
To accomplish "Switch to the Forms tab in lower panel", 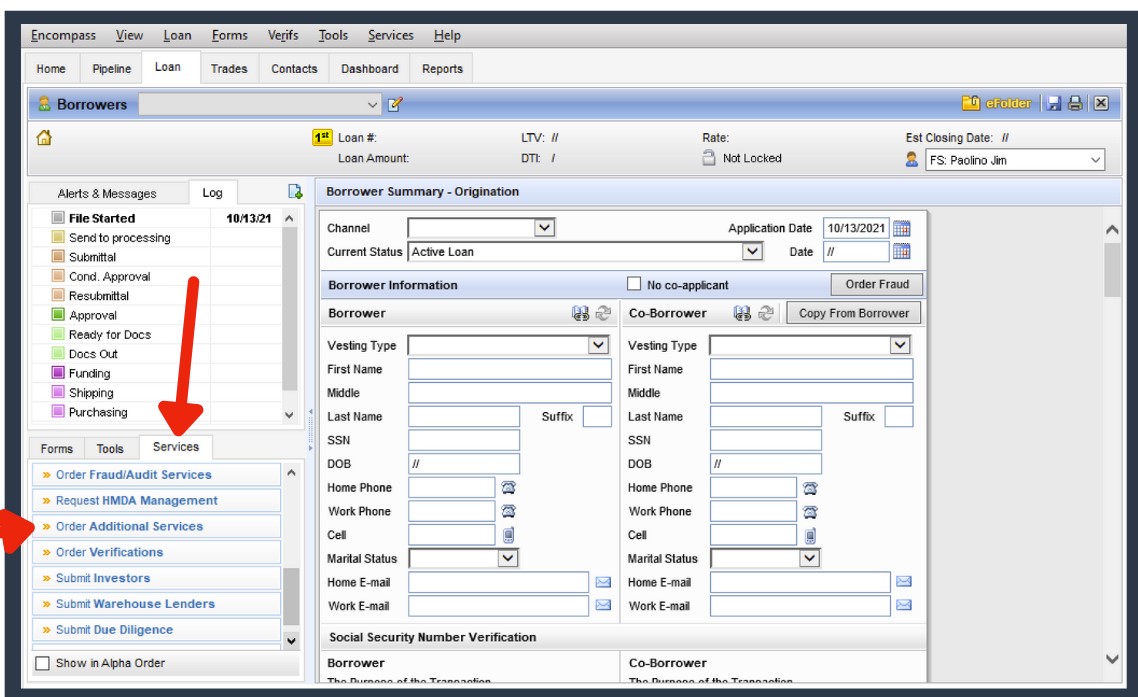I will click(x=57, y=449).
